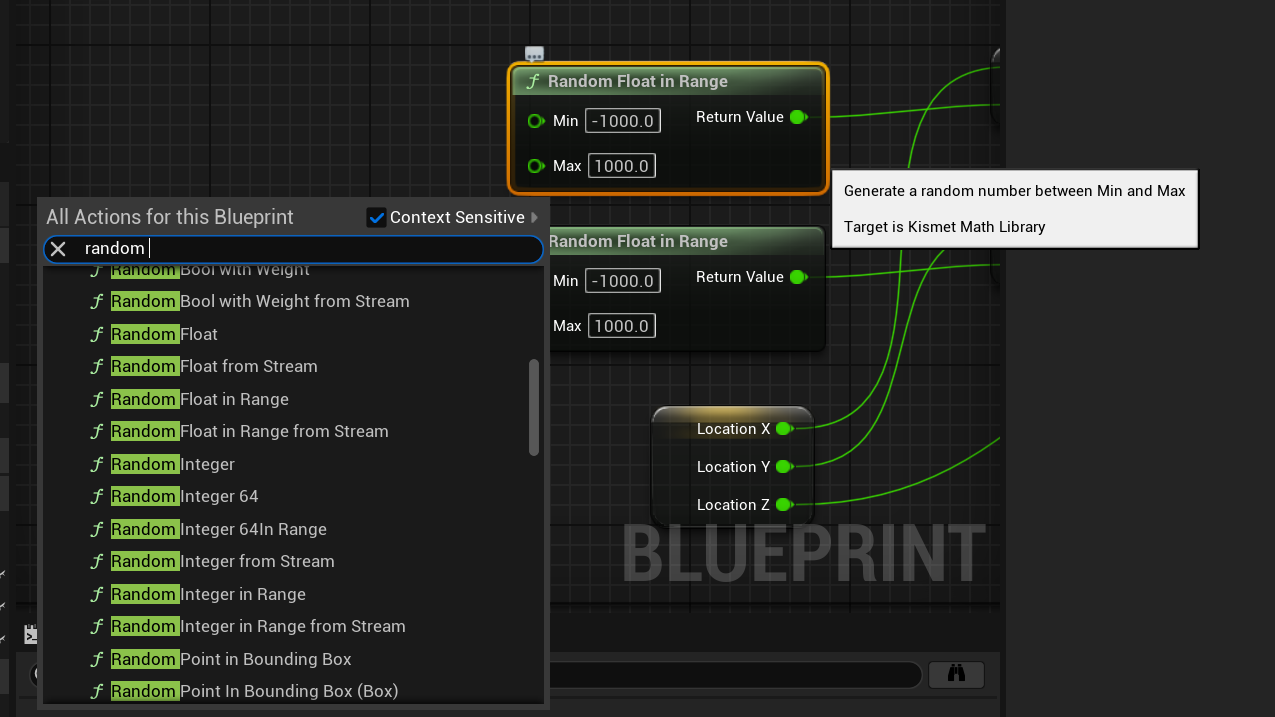
Task: Click the lower node's Return Value output pin
Action: (x=798, y=277)
